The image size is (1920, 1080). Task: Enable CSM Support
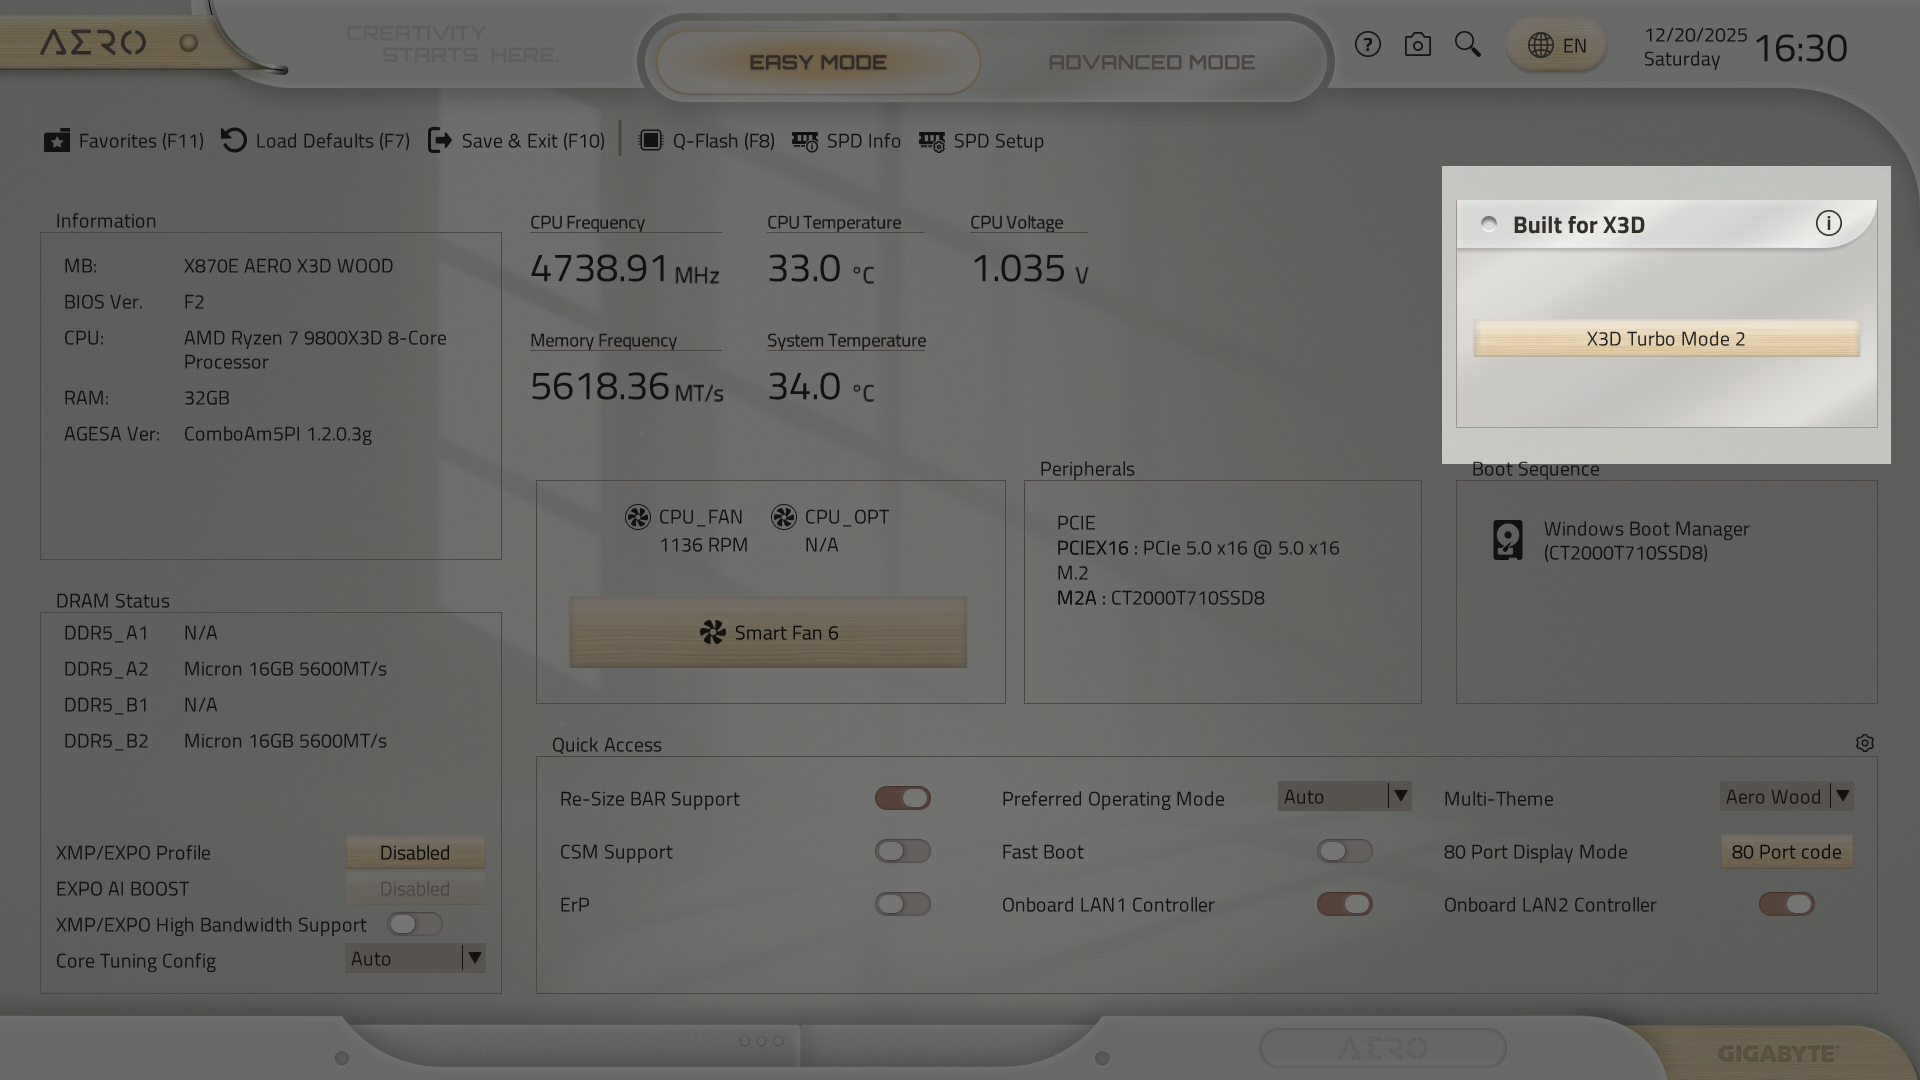(903, 851)
